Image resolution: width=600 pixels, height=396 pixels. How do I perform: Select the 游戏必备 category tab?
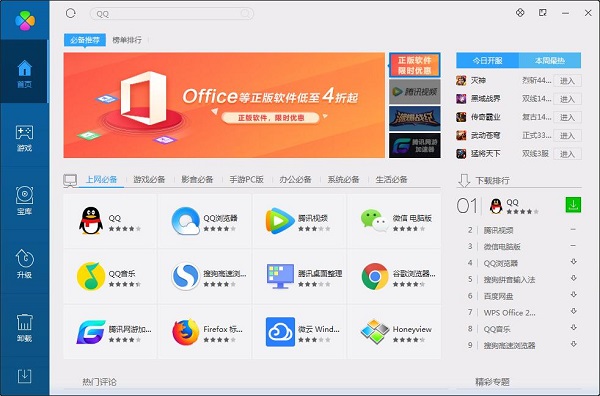(x=149, y=179)
